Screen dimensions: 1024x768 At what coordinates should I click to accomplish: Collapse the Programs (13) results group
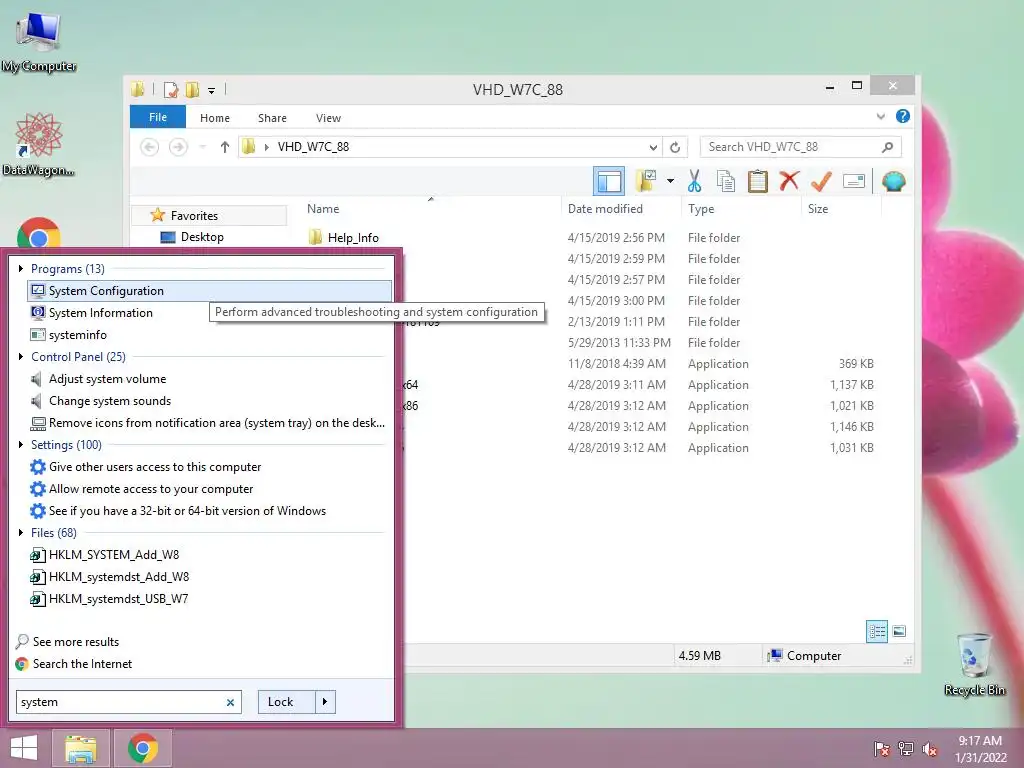[x=20, y=268]
